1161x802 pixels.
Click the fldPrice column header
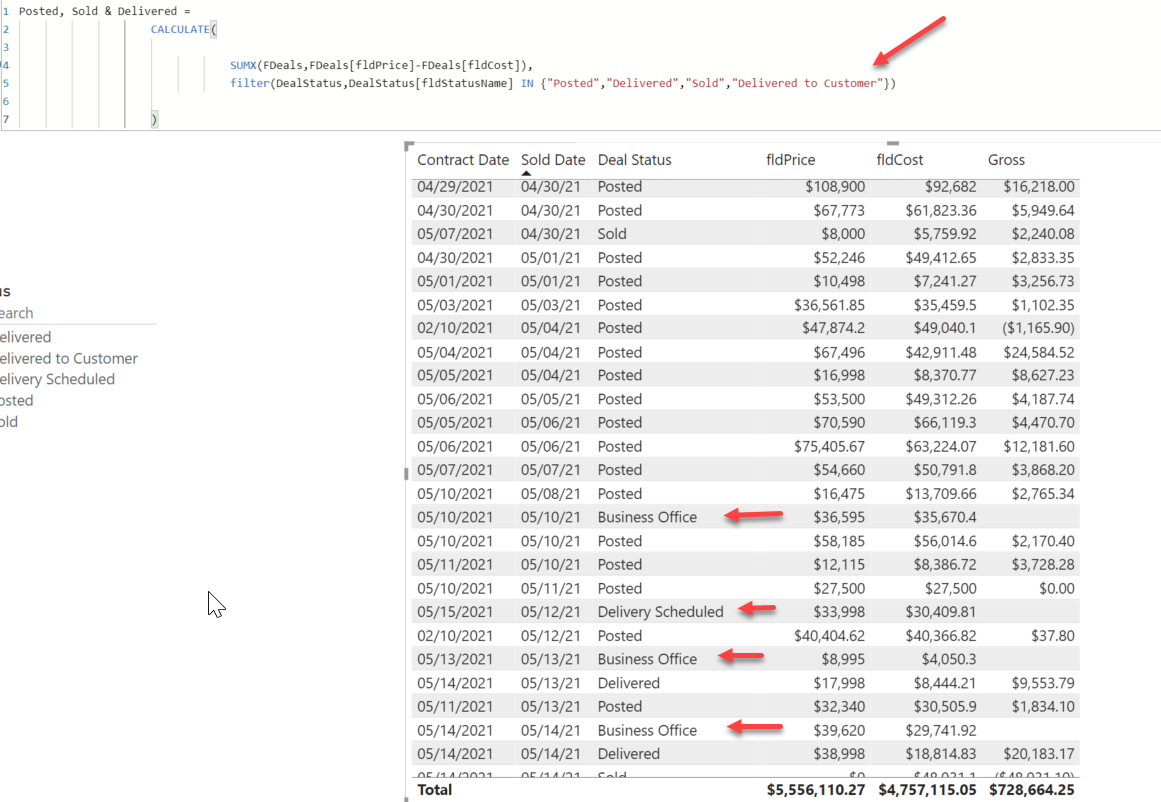point(790,160)
